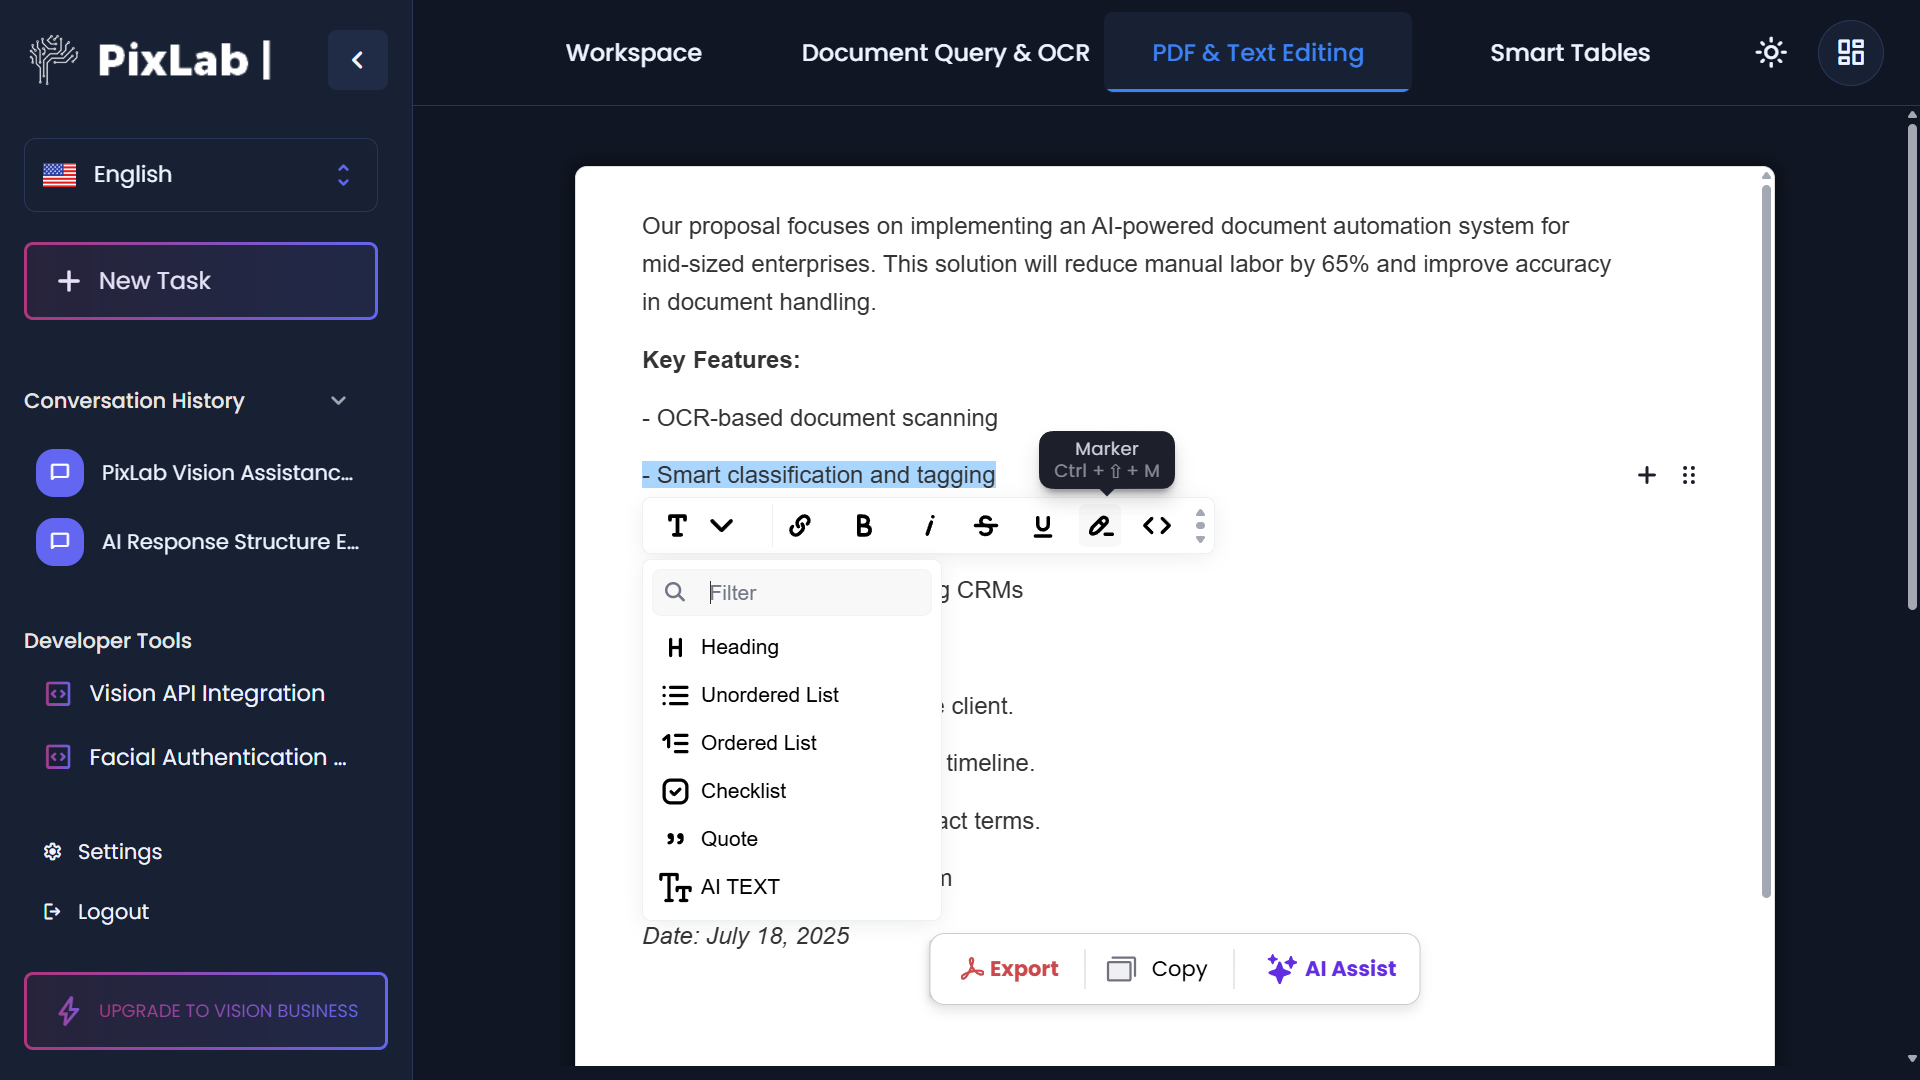The width and height of the screenshot is (1920, 1080).
Task: Click the document editor vertical scrollbar
Action: click(x=1766, y=540)
